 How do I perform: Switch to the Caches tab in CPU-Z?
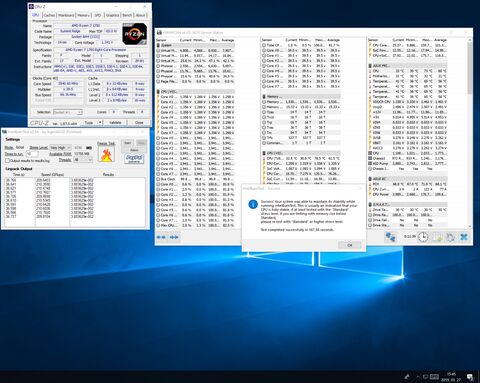(x=49, y=15)
